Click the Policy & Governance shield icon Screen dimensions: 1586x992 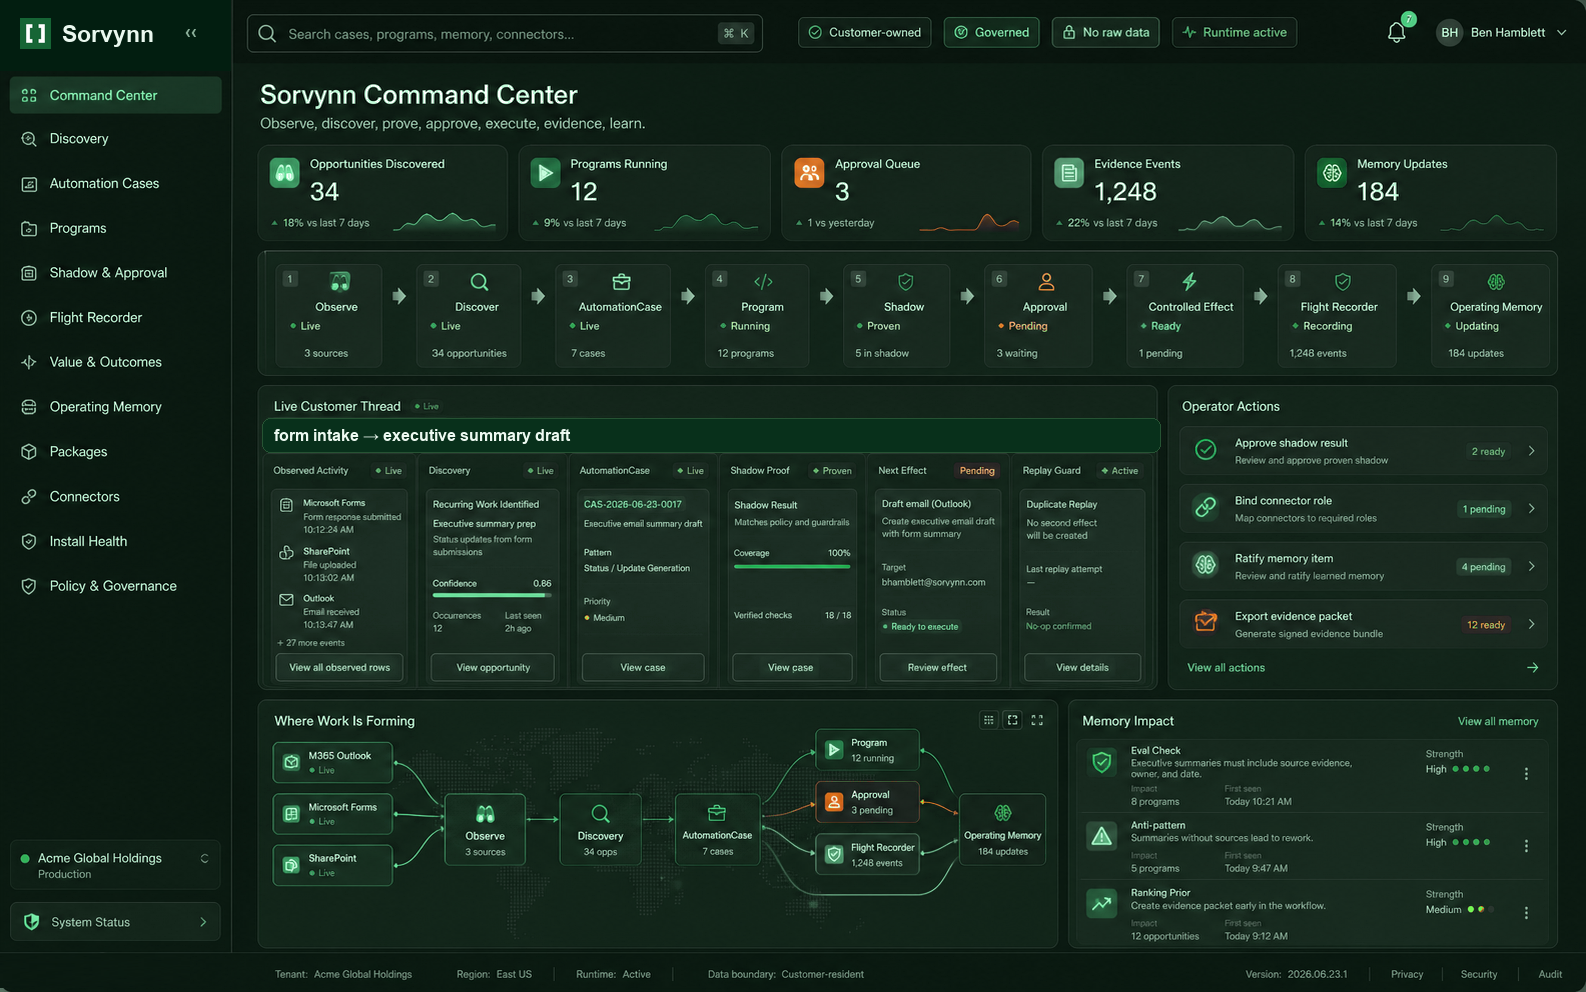click(29, 586)
